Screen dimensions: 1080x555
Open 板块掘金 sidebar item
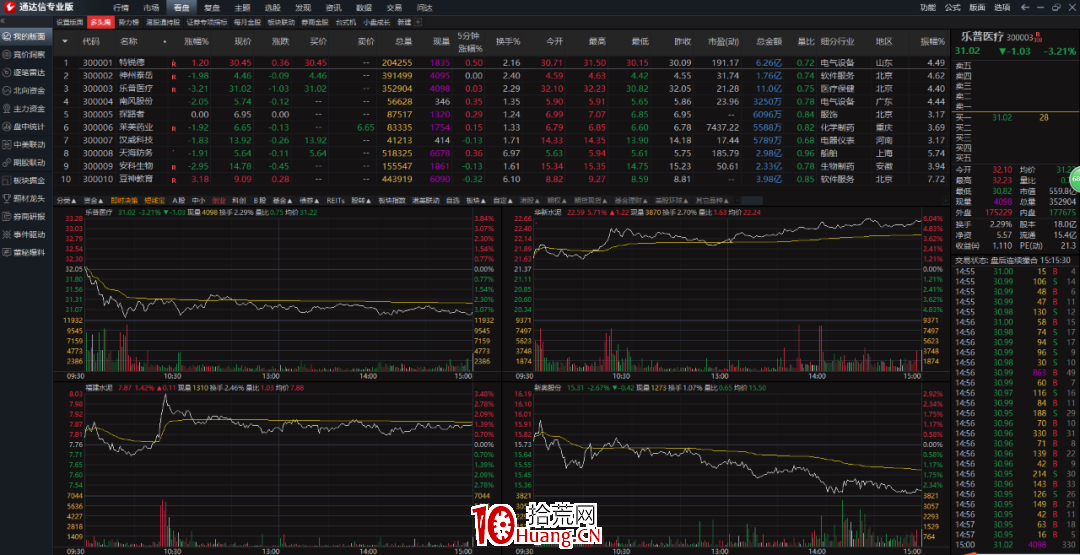(x=26, y=180)
